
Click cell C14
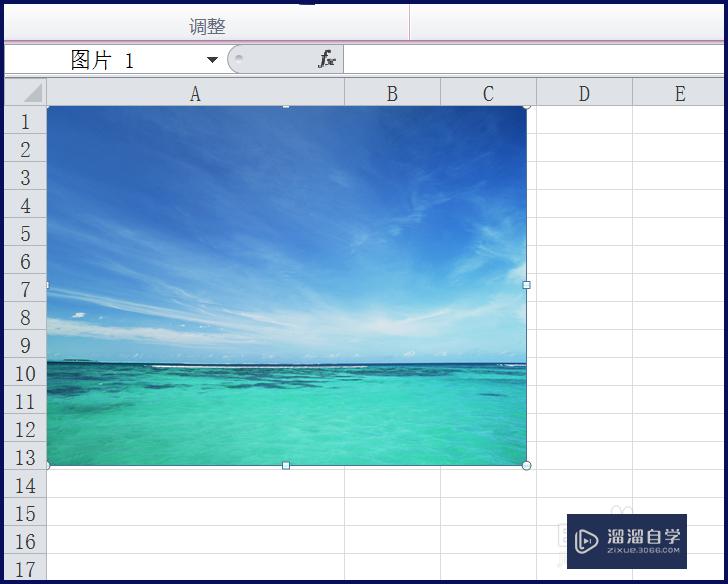pos(488,484)
